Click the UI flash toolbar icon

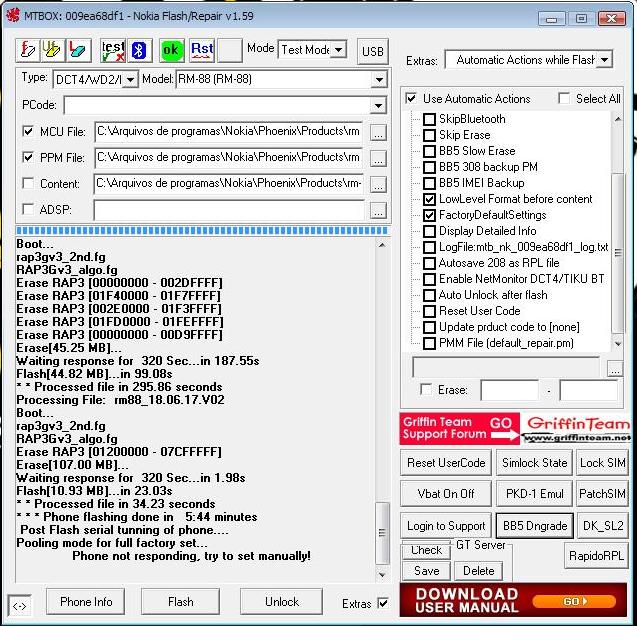[52, 50]
